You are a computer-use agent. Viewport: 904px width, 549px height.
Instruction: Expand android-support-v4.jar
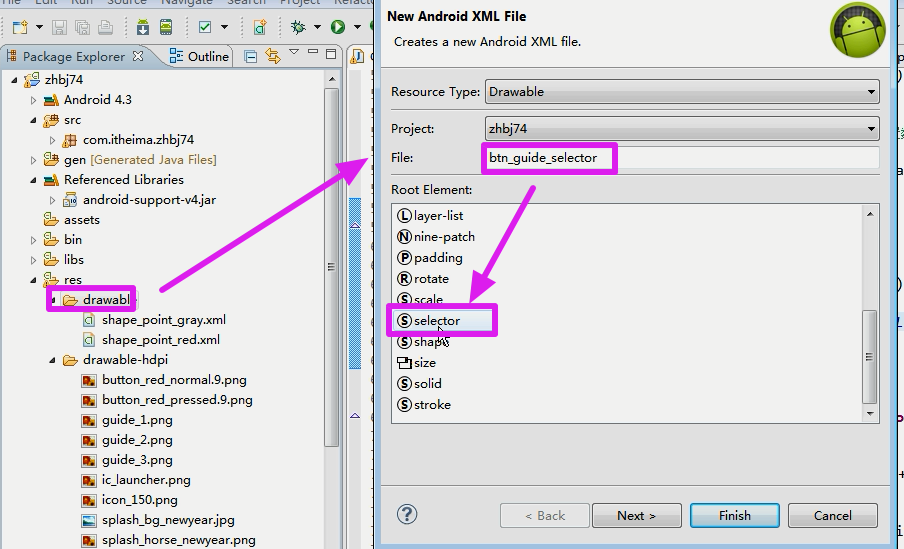52,201
